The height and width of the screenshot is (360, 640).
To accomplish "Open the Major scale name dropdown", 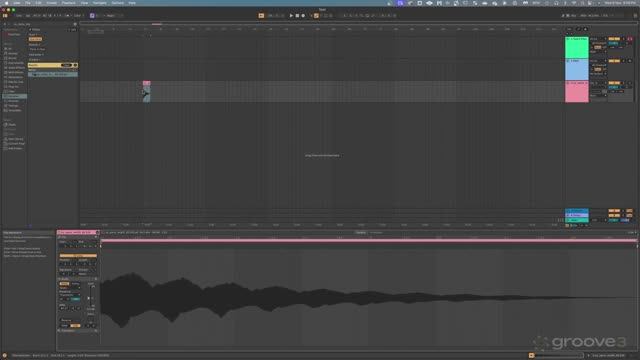I will tap(112, 16).
